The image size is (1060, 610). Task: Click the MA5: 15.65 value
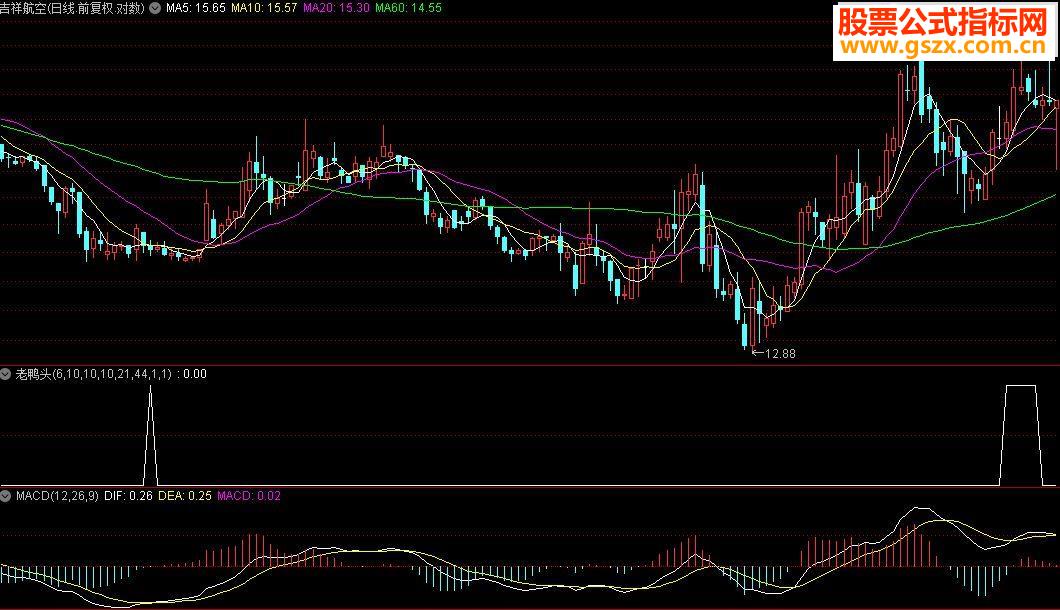coord(195,8)
